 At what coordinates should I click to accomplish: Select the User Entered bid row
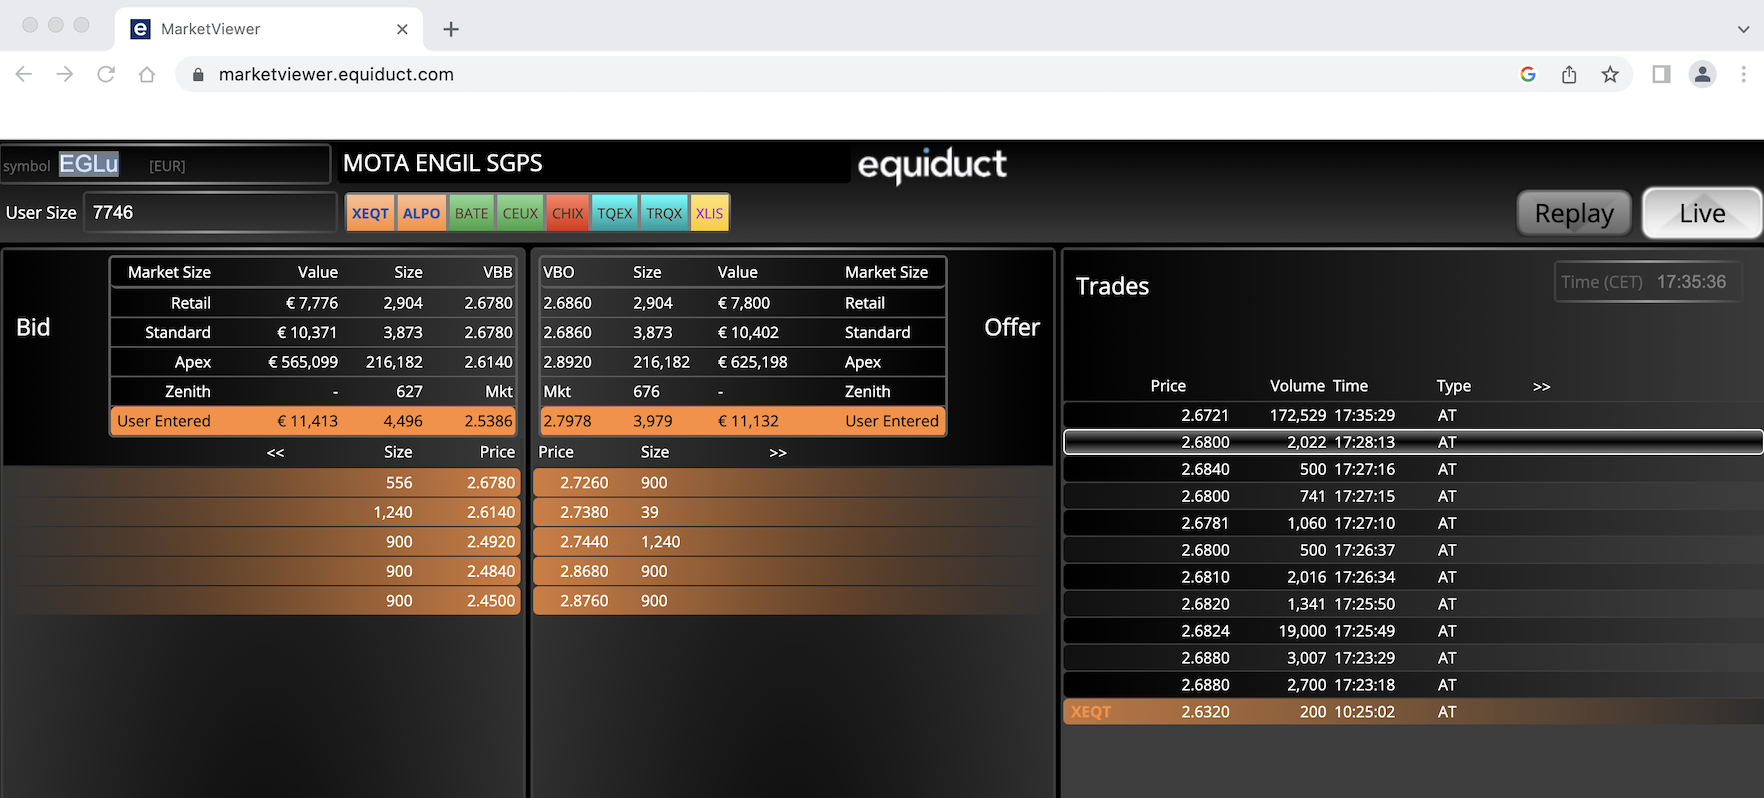pos(313,421)
